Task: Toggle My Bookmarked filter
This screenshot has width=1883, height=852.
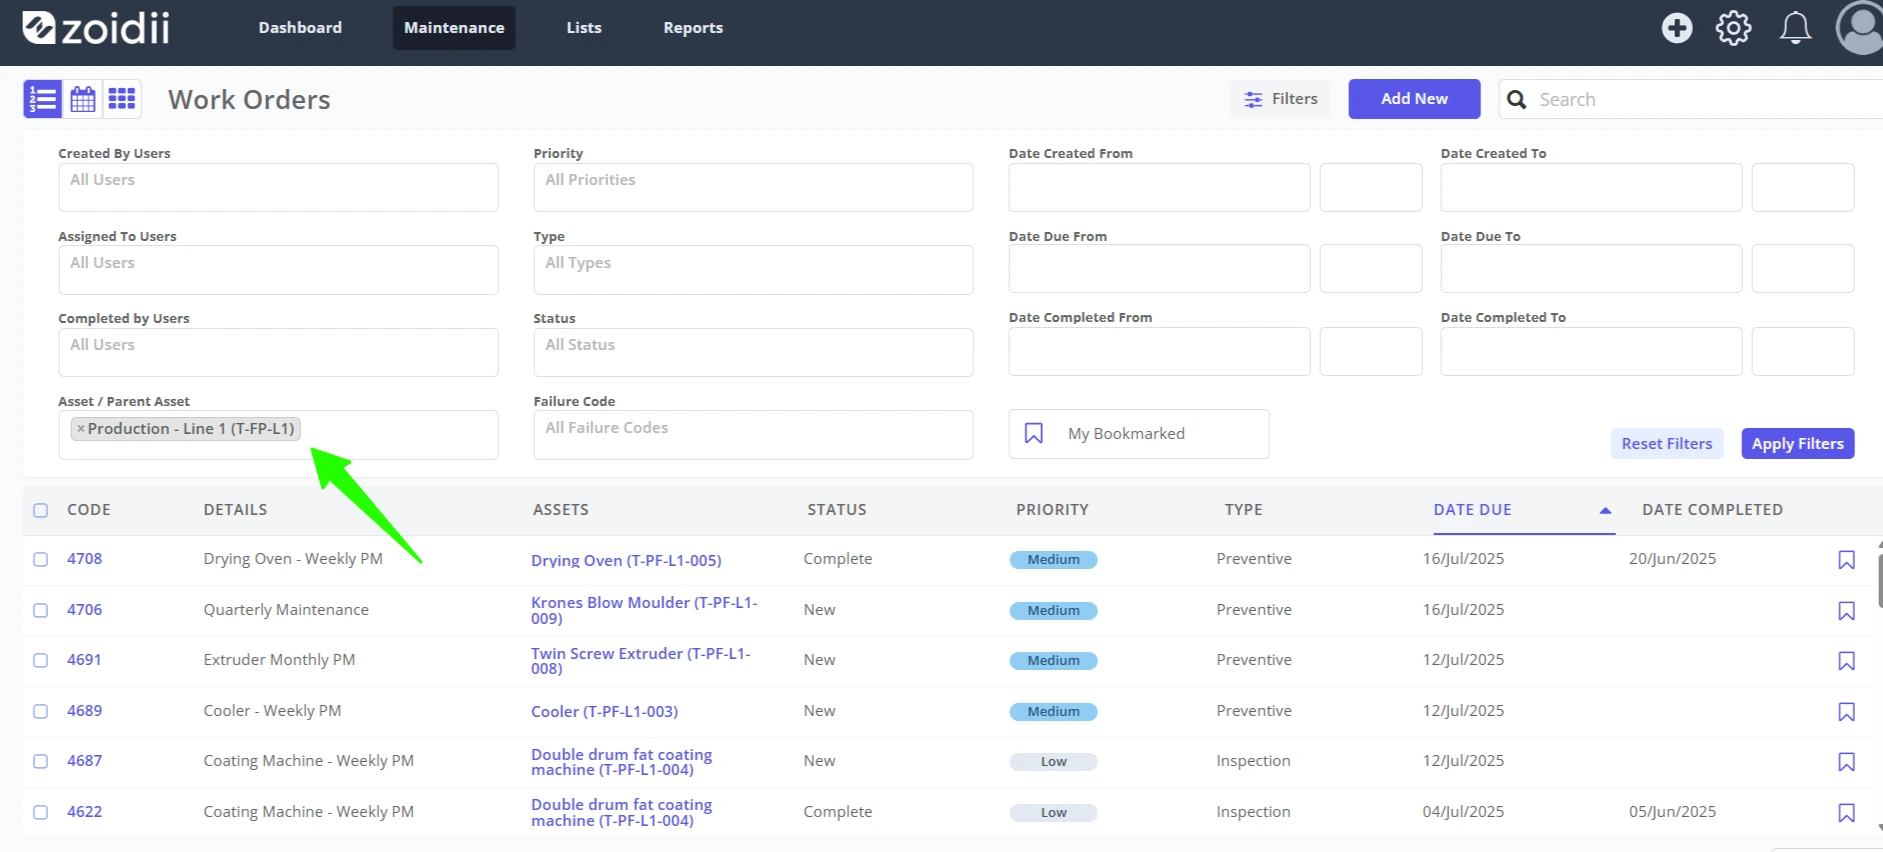Action: pyautogui.click(x=1138, y=434)
